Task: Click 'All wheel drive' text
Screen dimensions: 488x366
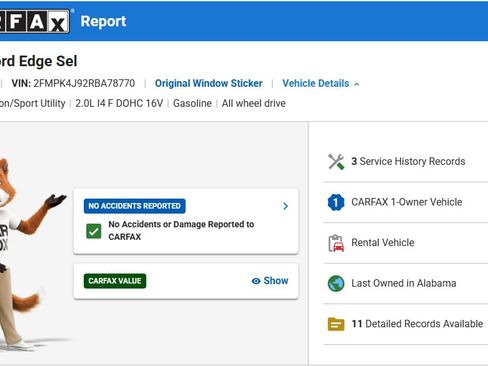Action: pyautogui.click(x=254, y=103)
